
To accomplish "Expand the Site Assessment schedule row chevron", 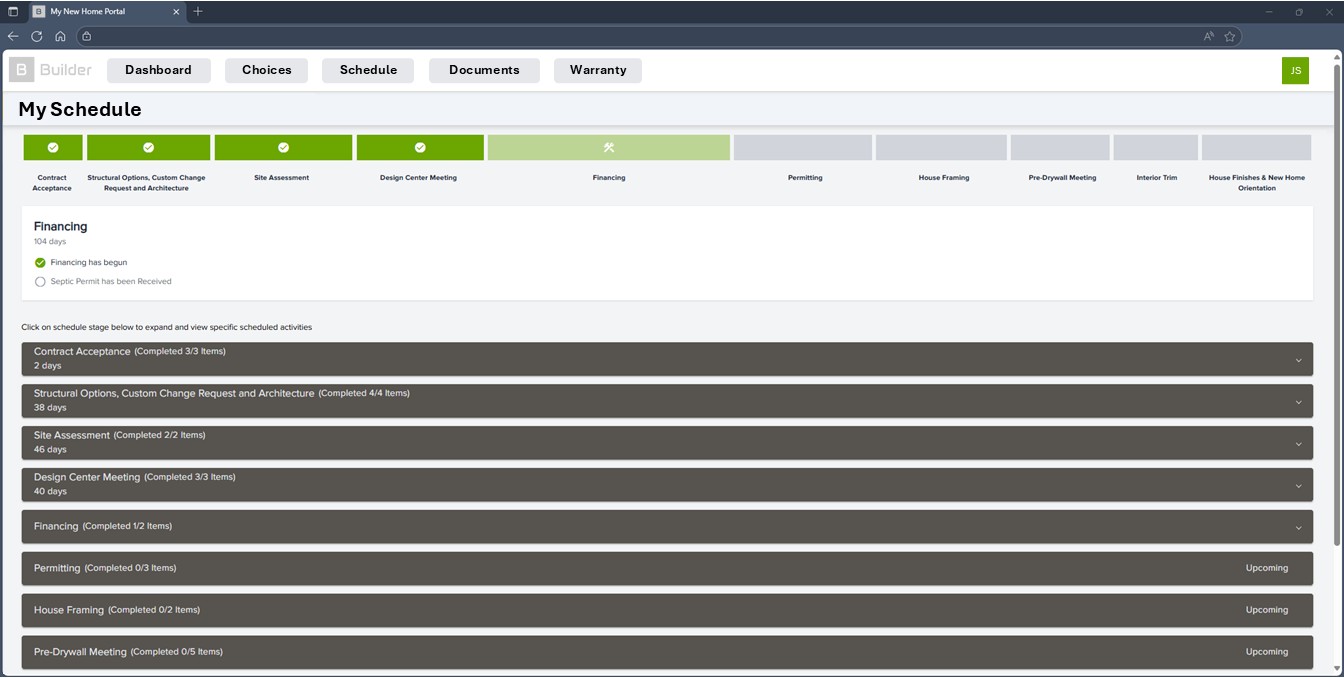I will (x=1298, y=444).
